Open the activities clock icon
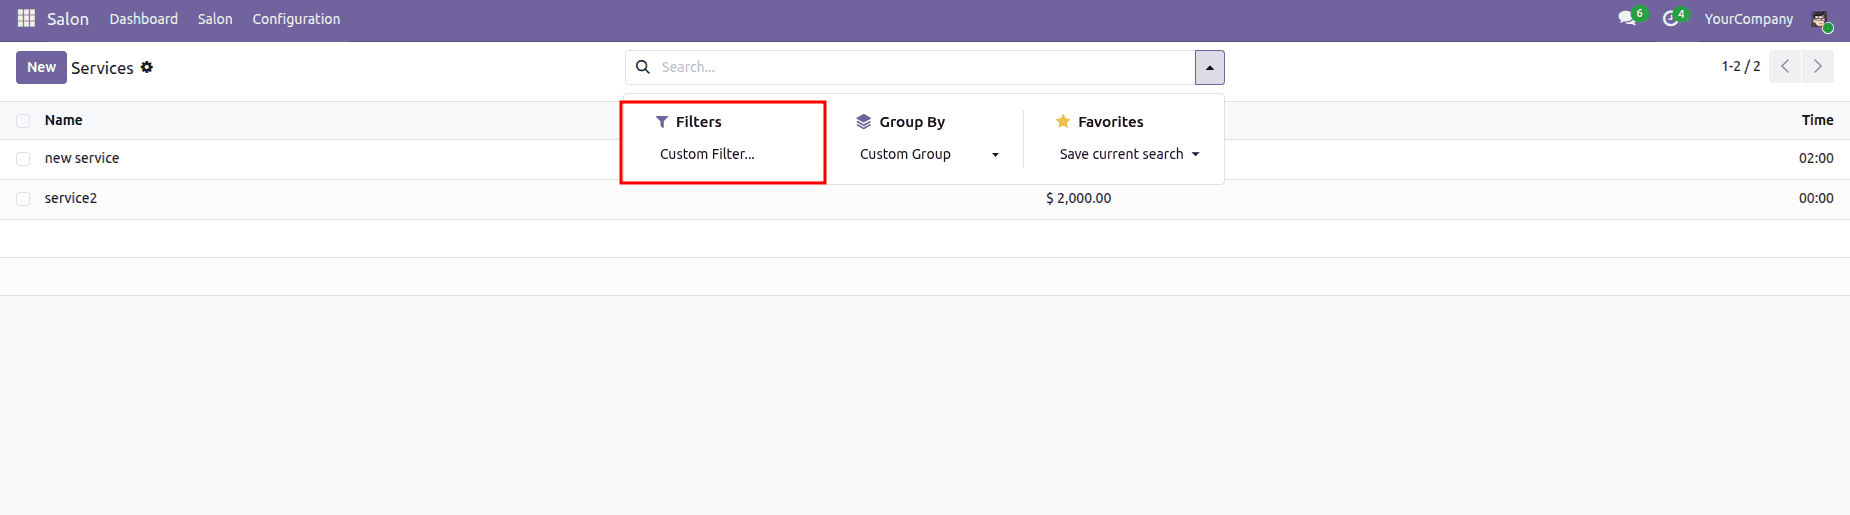The width and height of the screenshot is (1850, 515). pos(1670,19)
